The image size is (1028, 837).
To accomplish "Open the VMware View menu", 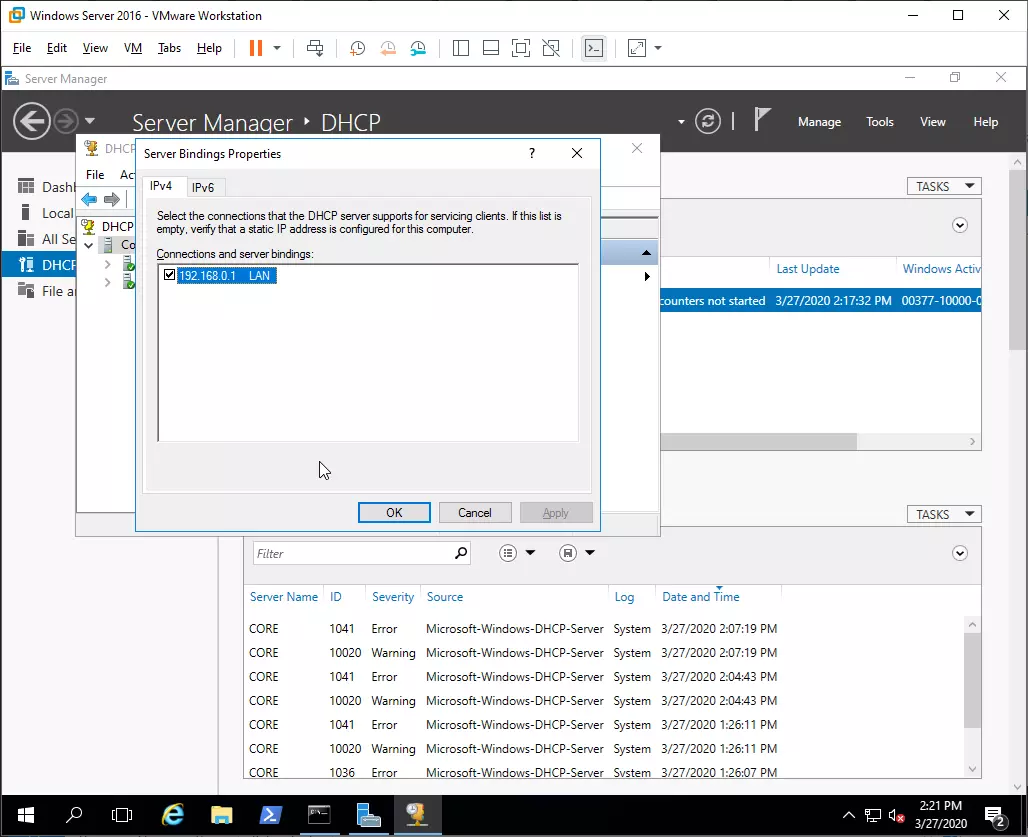I will [95, 48].
